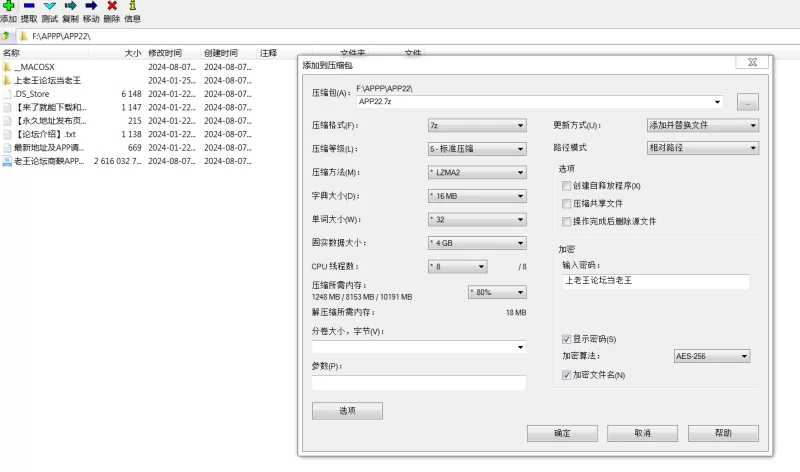This screenshot has height=472, width=800.
Task: Click the blue 提取 (Extract) toolbar icon
Action: (x=29, y=6)
